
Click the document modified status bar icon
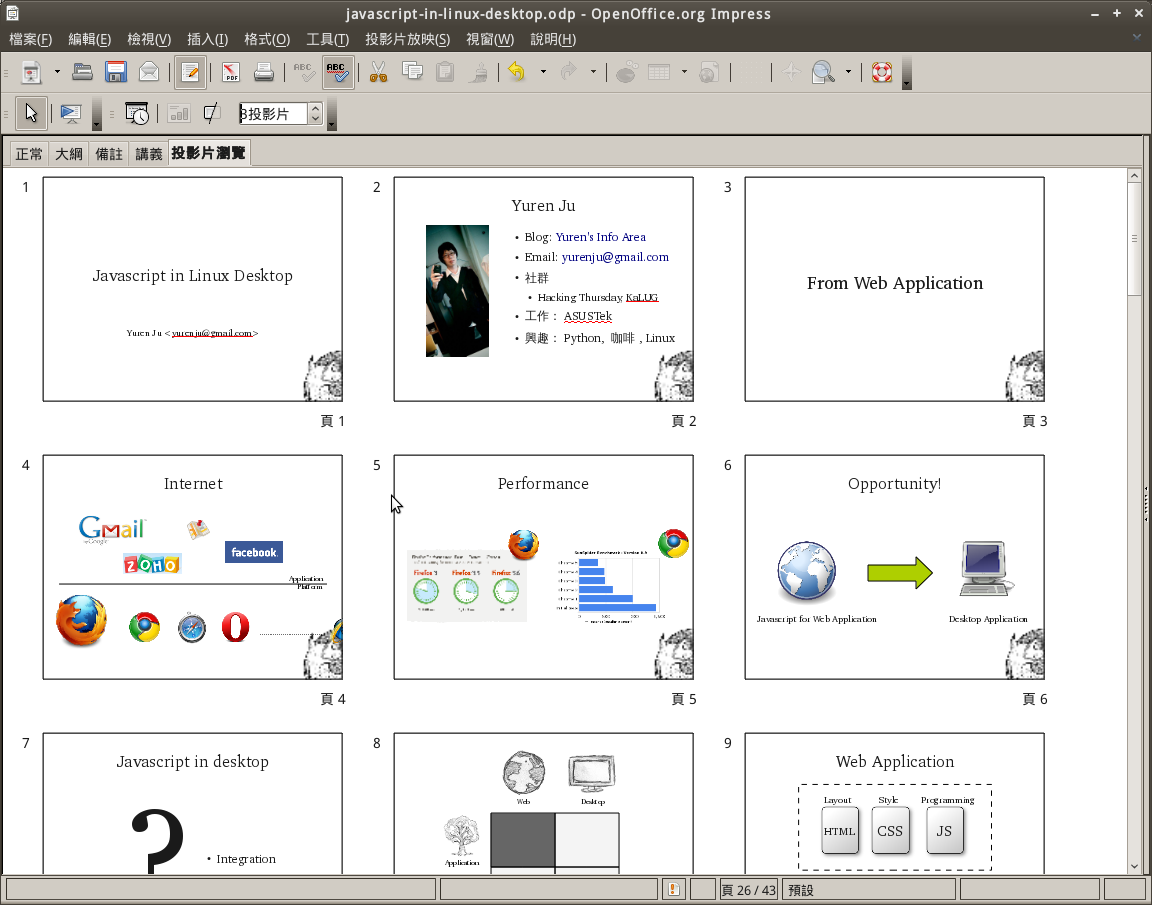click(674, 890)
